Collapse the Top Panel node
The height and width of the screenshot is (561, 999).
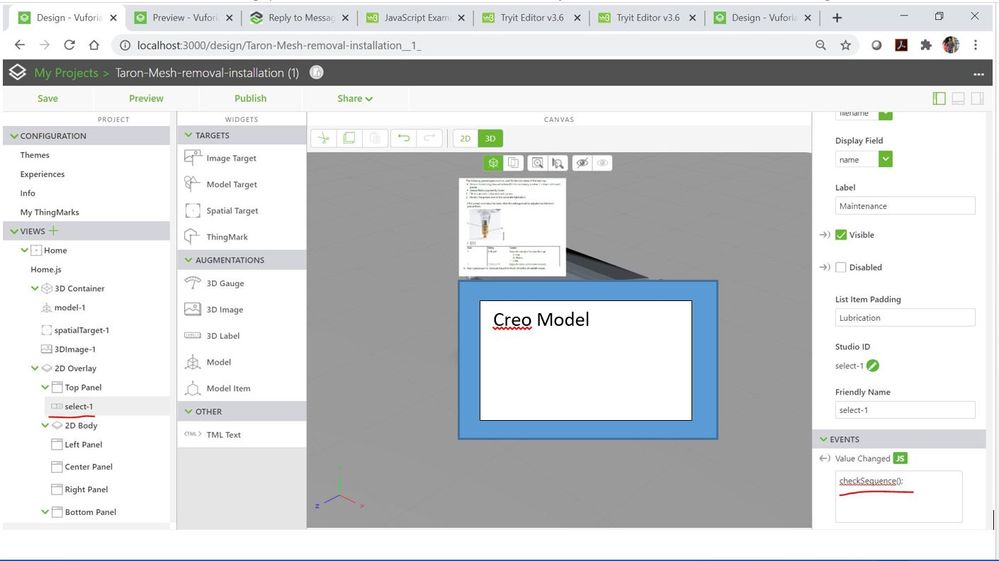pos(45,387)
